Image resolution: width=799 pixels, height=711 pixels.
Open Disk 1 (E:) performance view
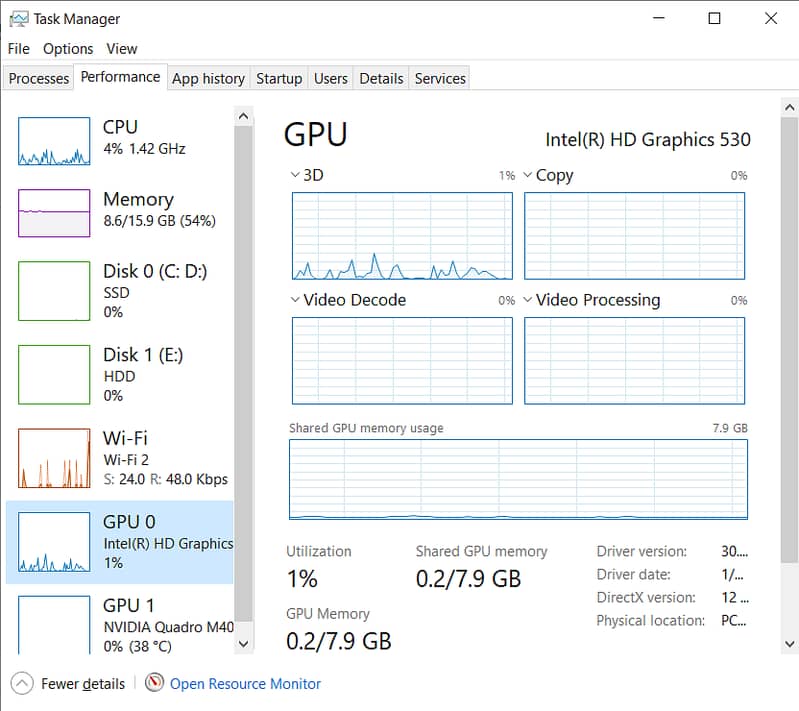coord(142,374)
